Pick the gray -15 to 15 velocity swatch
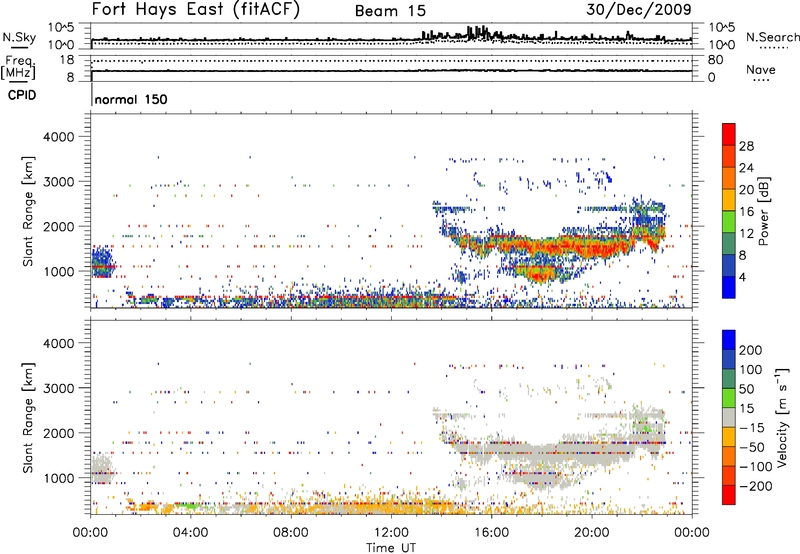Image resolution: width=800 pixels, height=554 pixels. (x=729, y=417)
